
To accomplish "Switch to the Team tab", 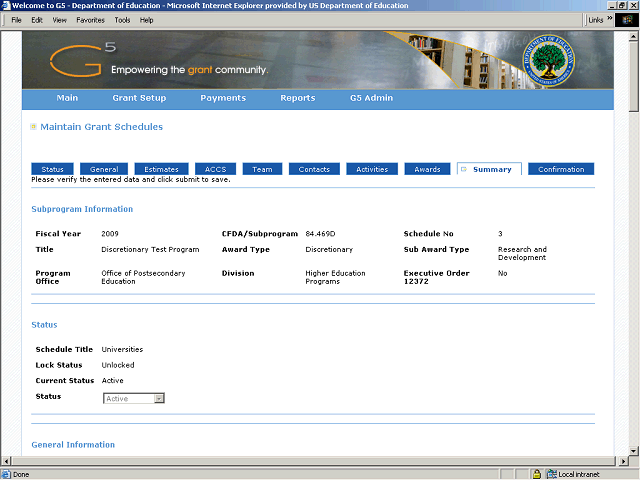I will pyautogui.click(x=262, y=169).
